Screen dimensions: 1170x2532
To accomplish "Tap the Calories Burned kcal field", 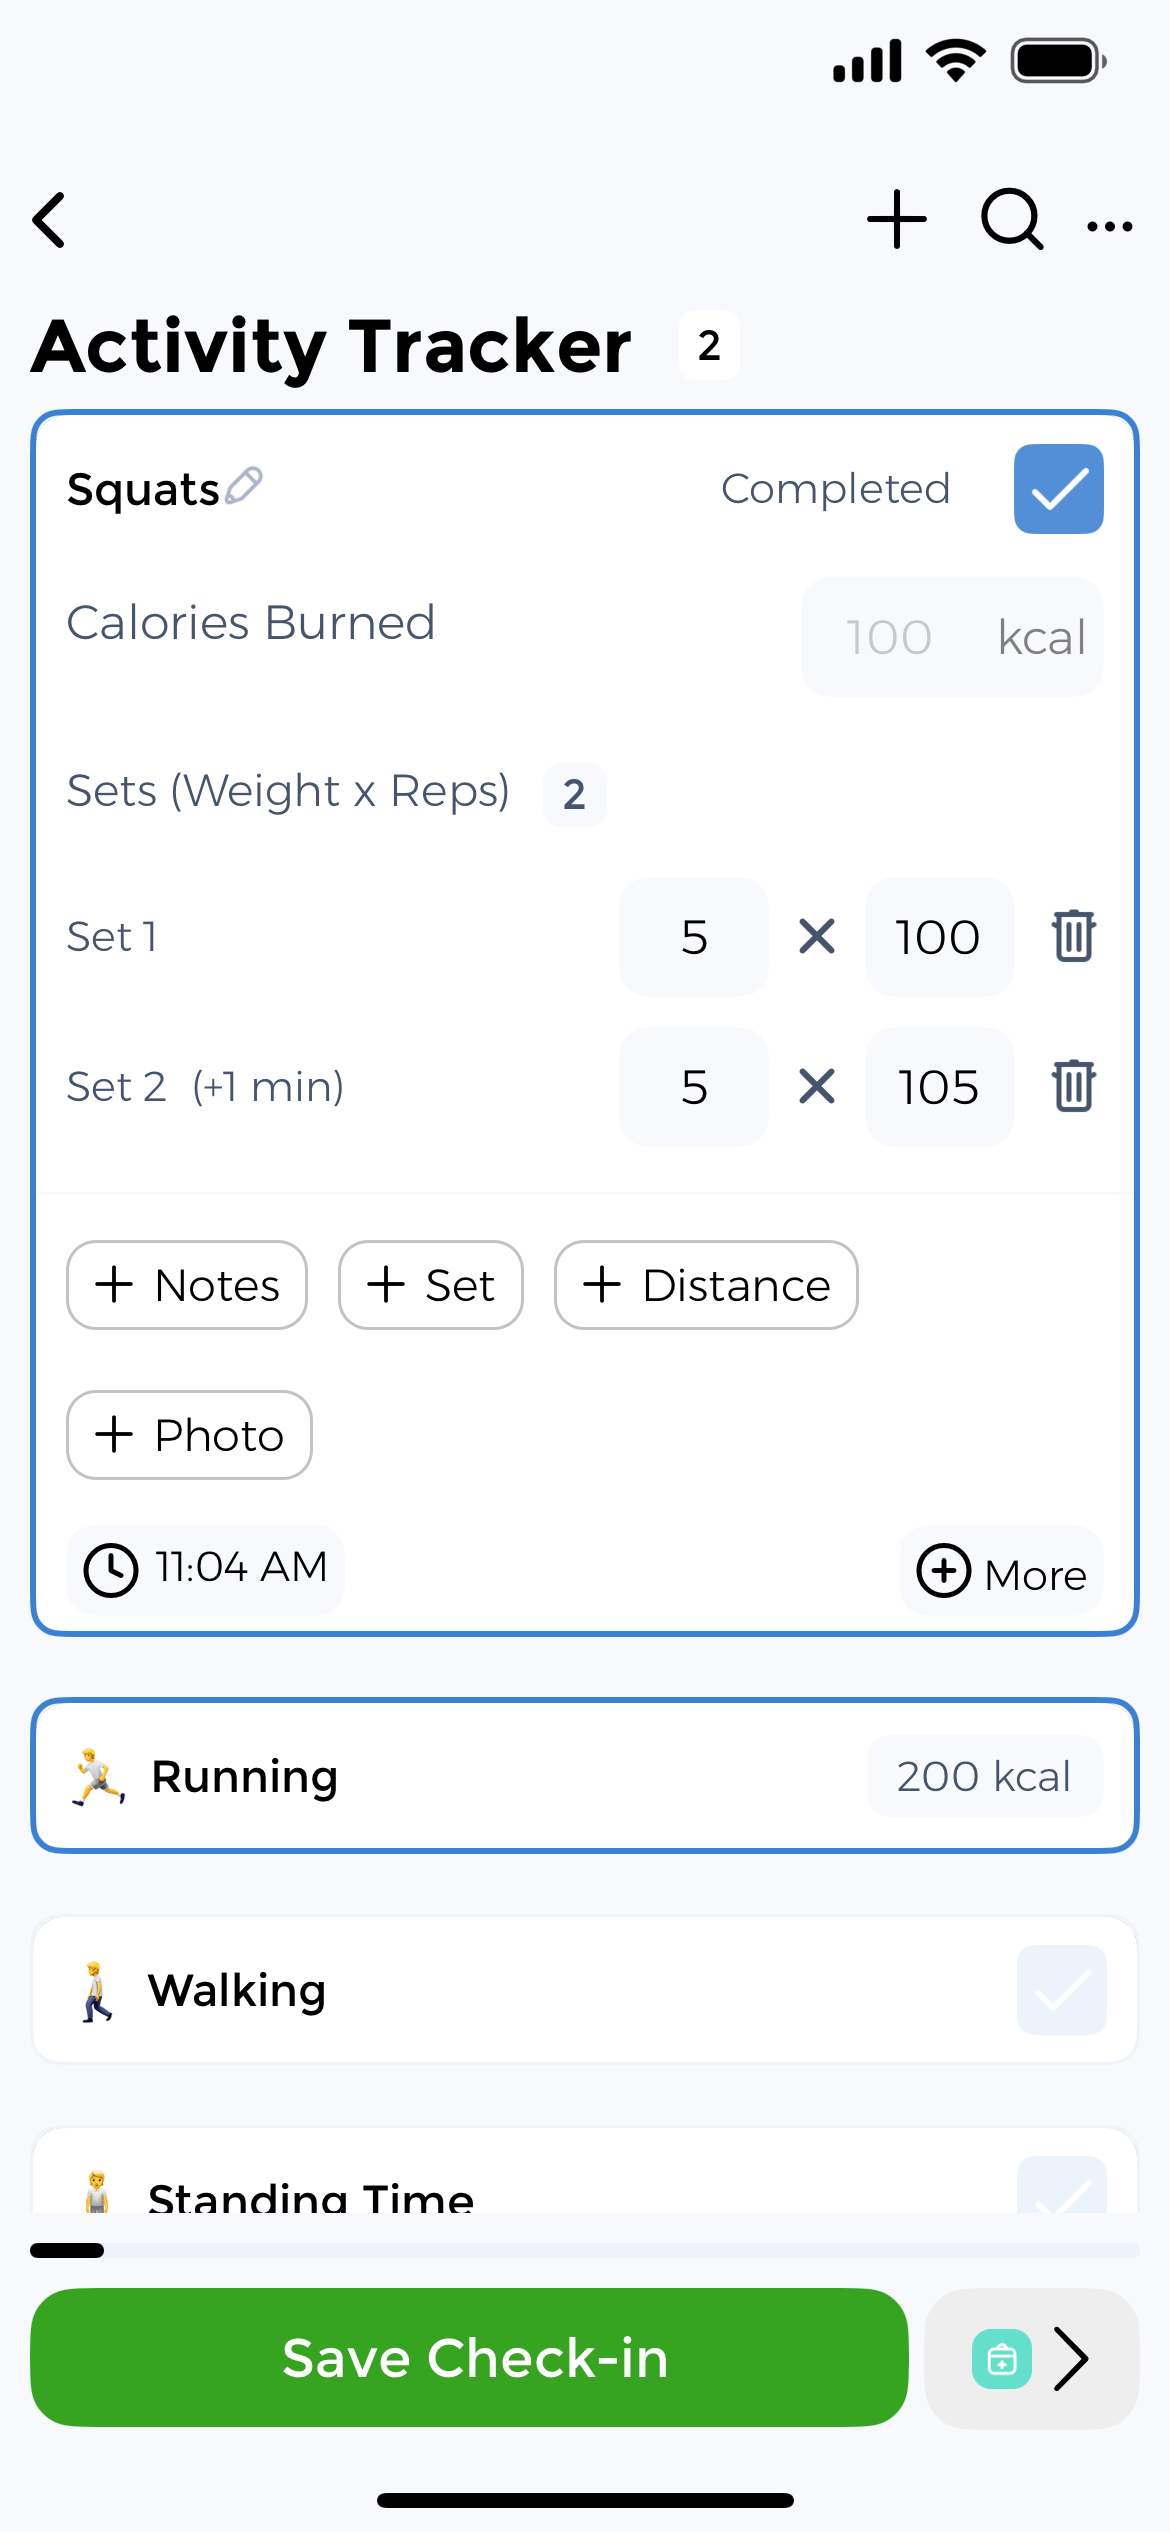I will point(951,637).
